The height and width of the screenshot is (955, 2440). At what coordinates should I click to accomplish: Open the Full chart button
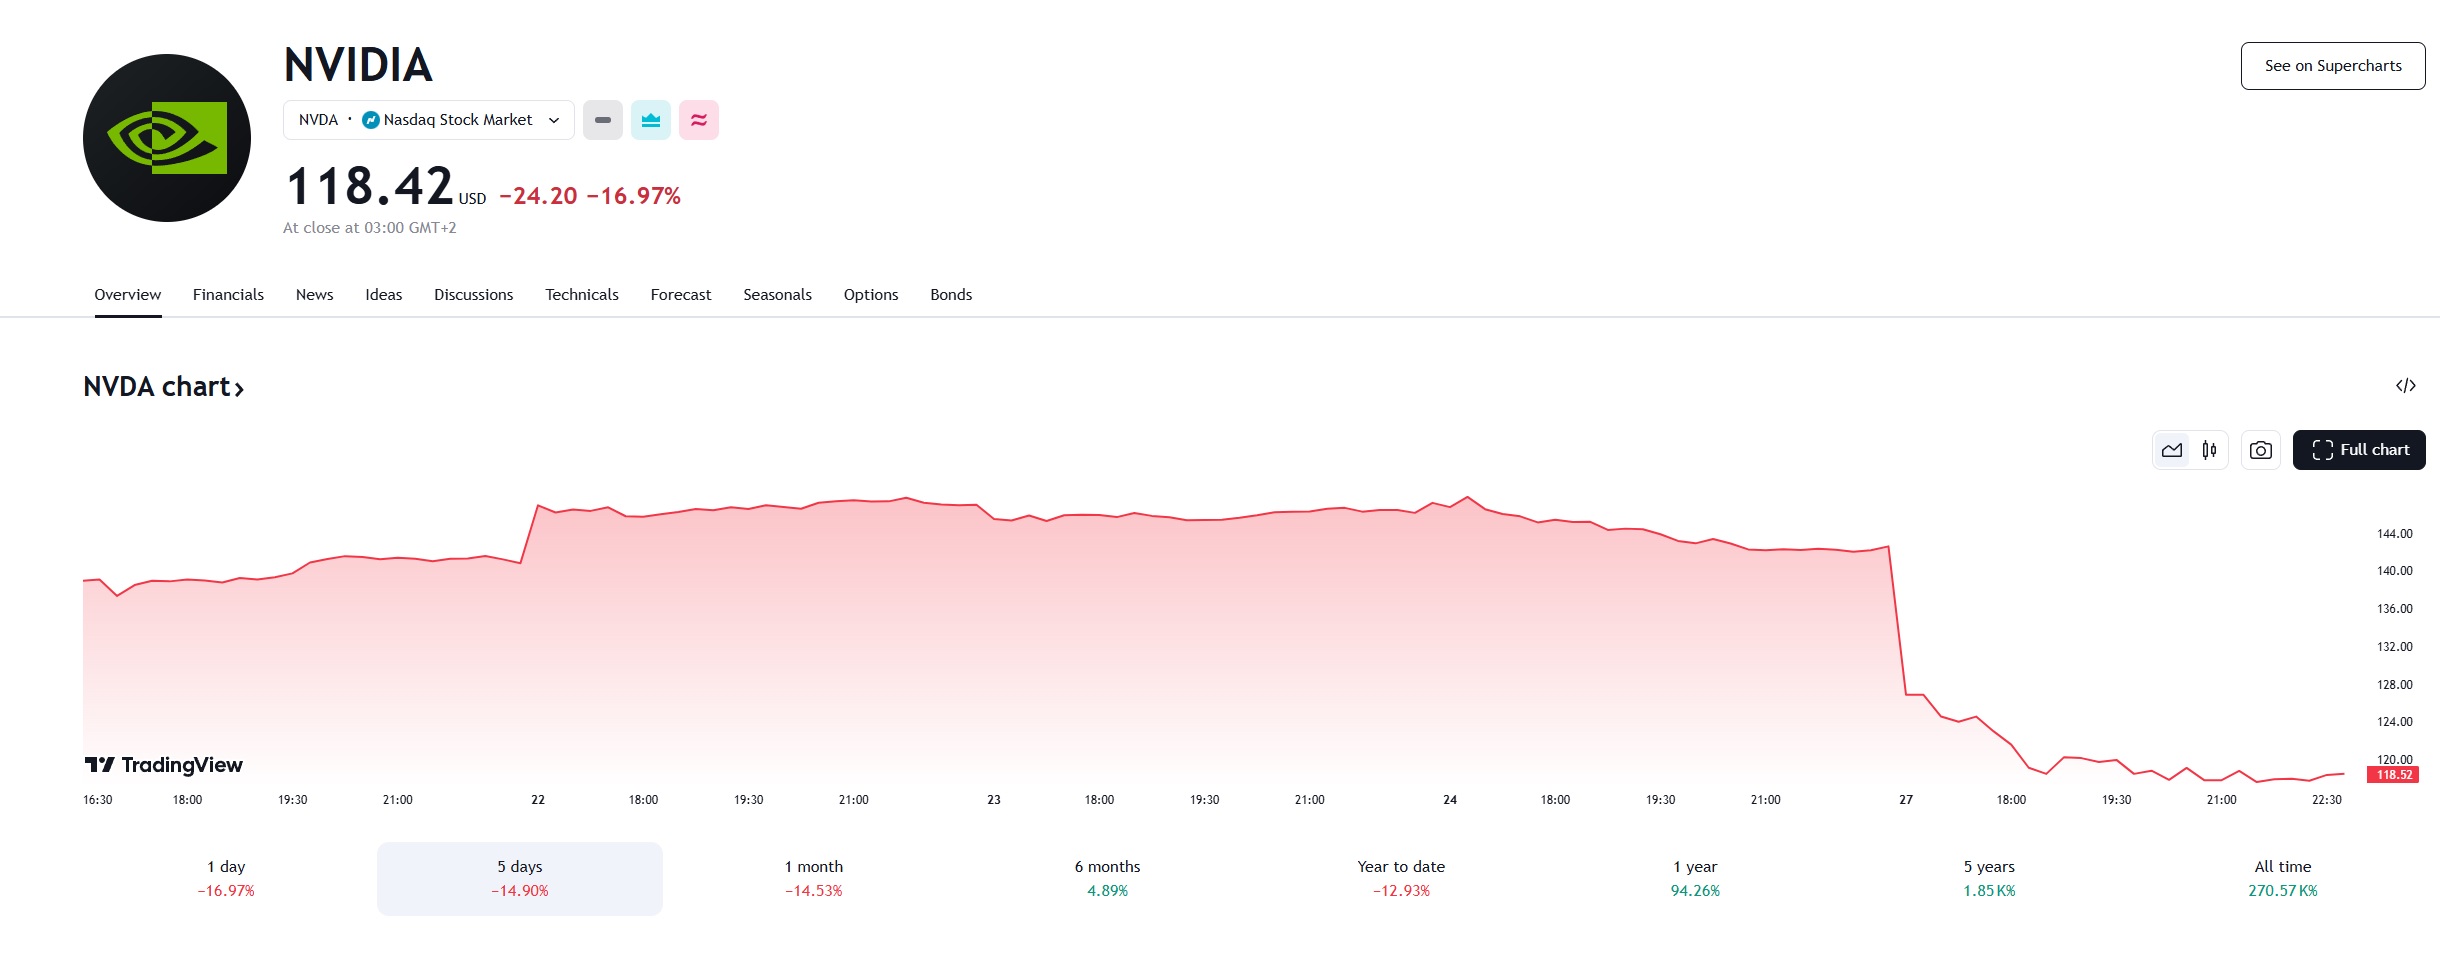[2359, 450]
